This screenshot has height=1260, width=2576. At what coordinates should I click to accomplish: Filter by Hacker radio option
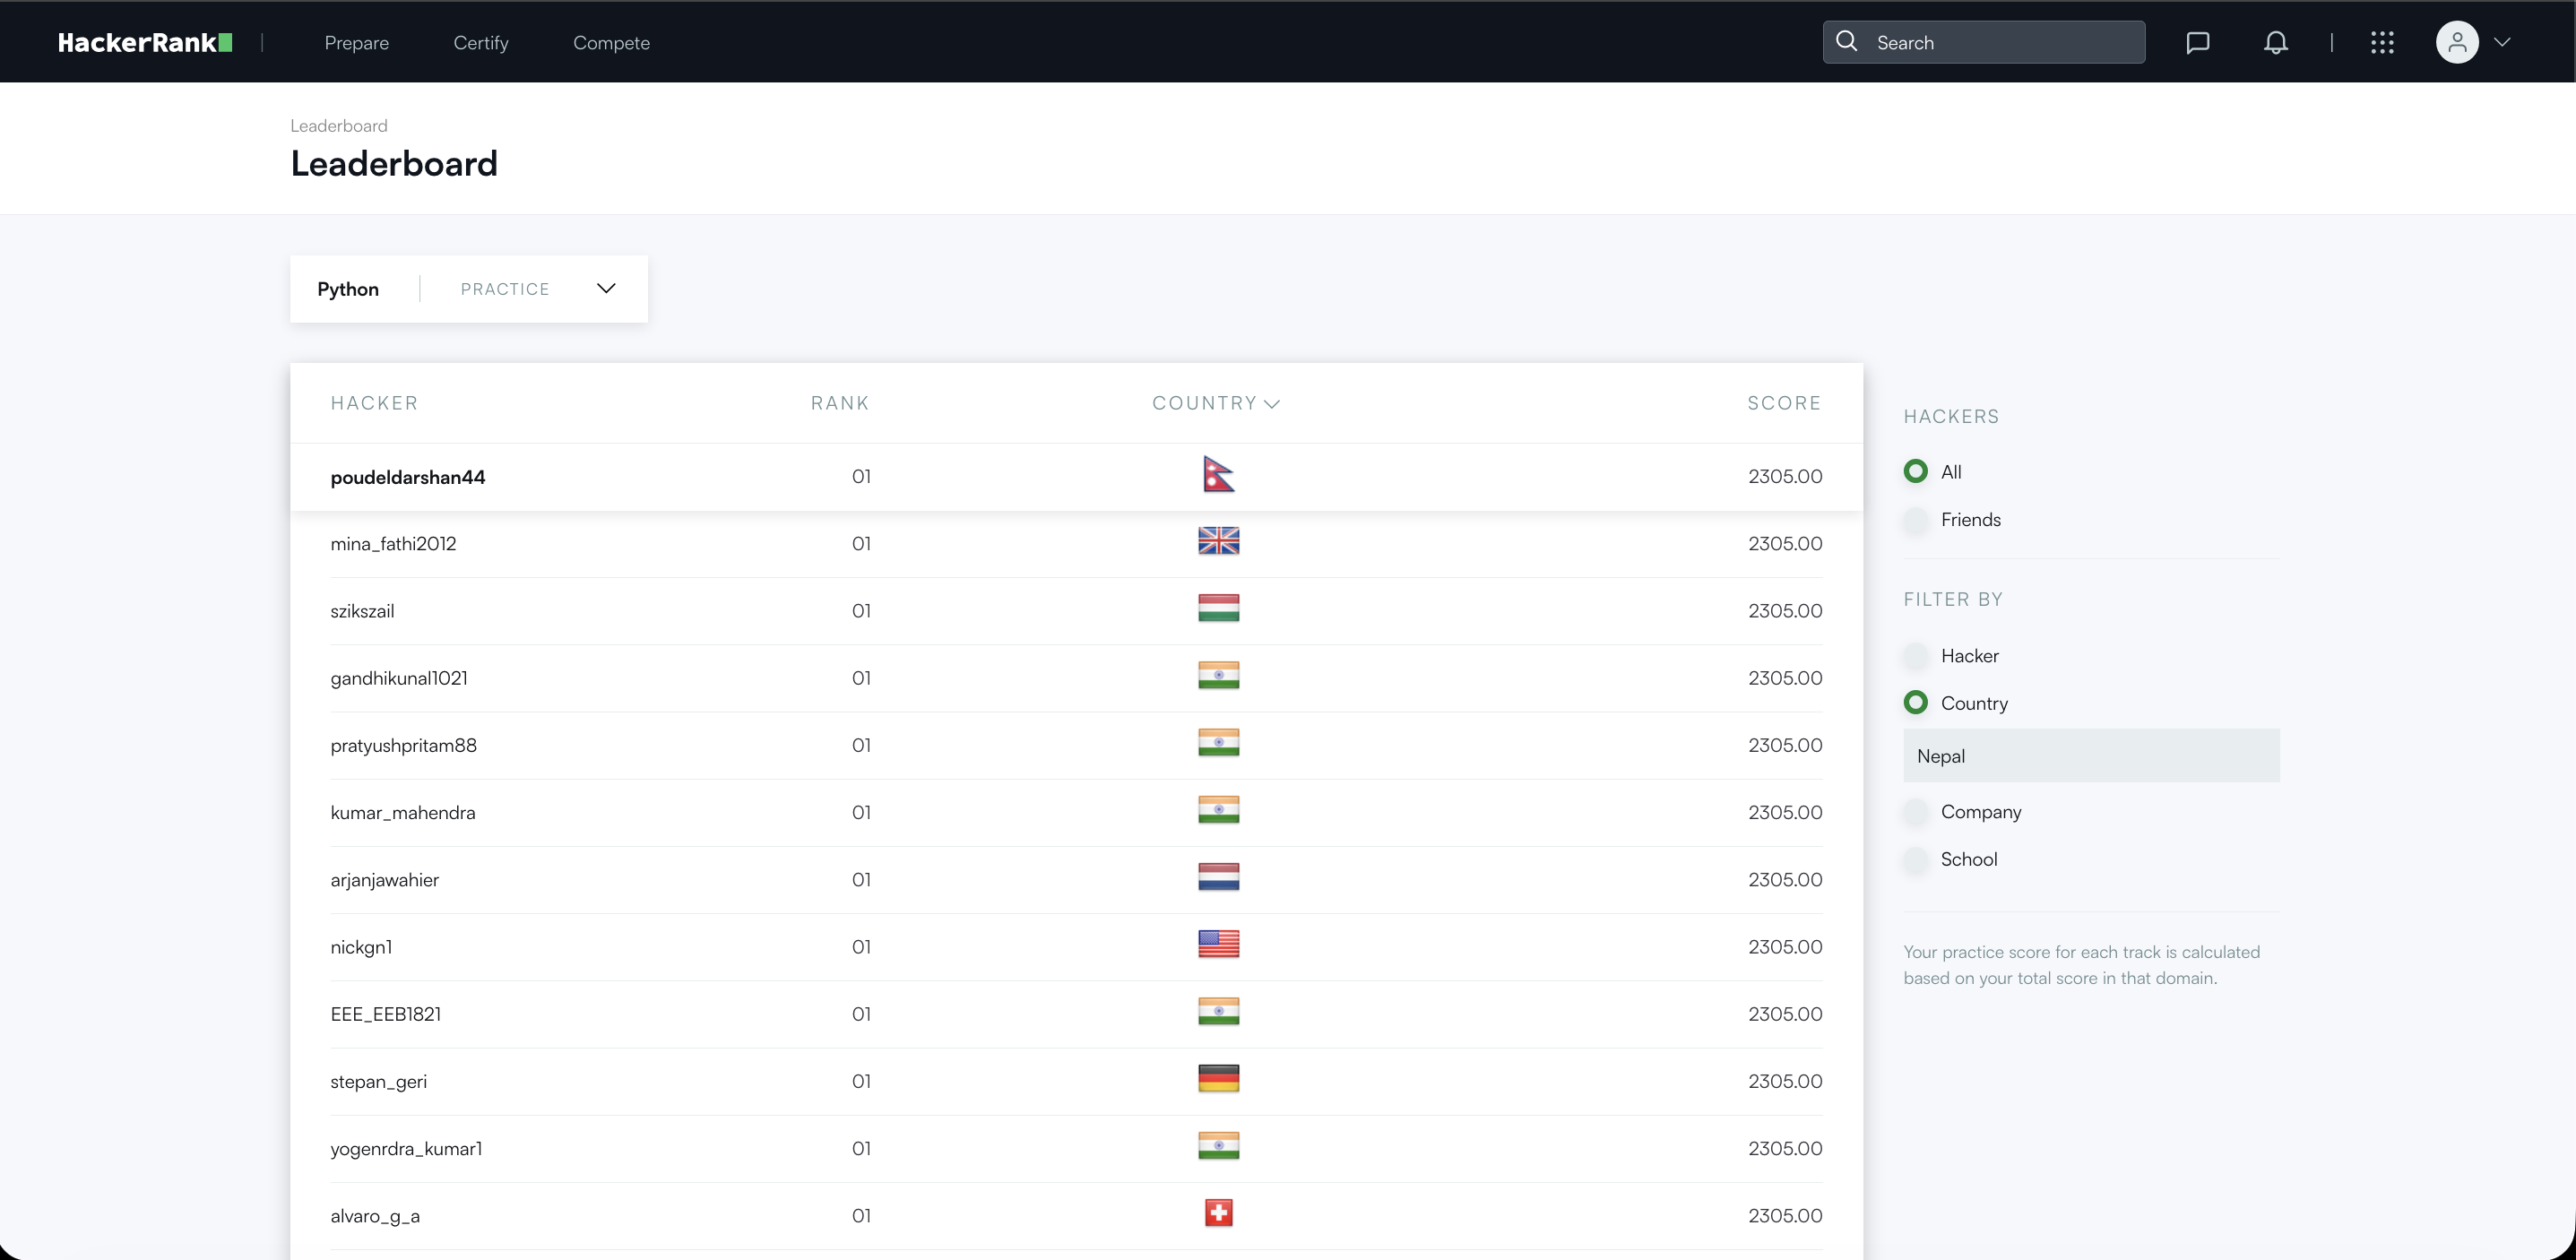[1915, 656]
